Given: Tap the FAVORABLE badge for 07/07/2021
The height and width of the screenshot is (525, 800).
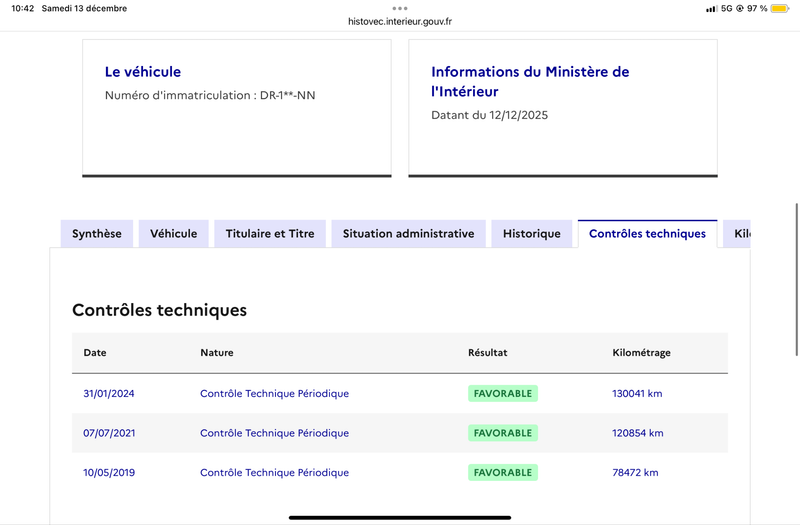Looking at the screenshot, I should click(x=503, y=433).
